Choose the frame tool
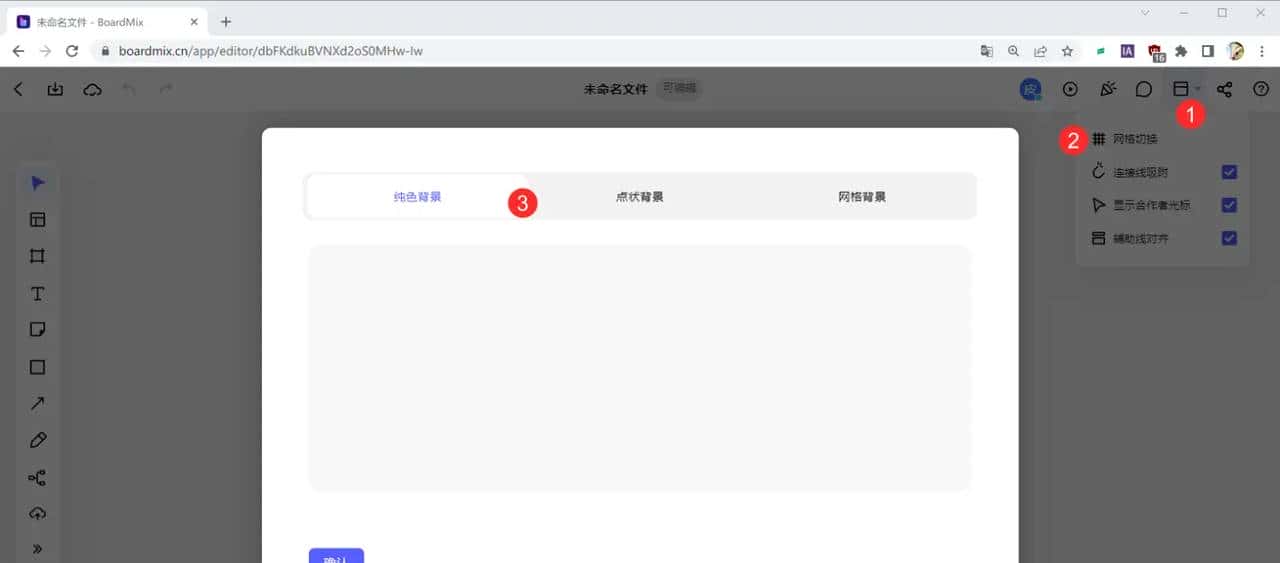This screenshot has height=563, width=1280. pos(38,256)
